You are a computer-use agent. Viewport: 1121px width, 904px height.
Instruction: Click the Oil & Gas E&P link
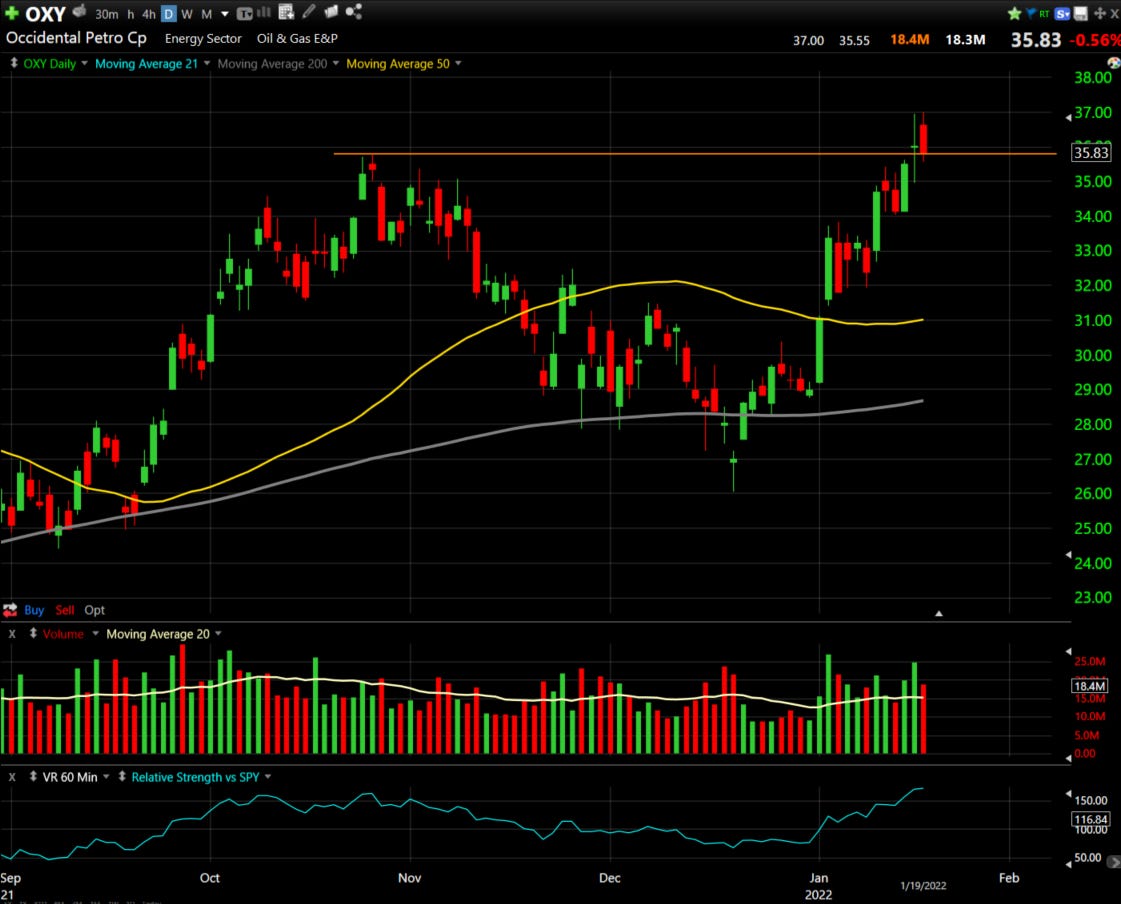click(297, 39)
